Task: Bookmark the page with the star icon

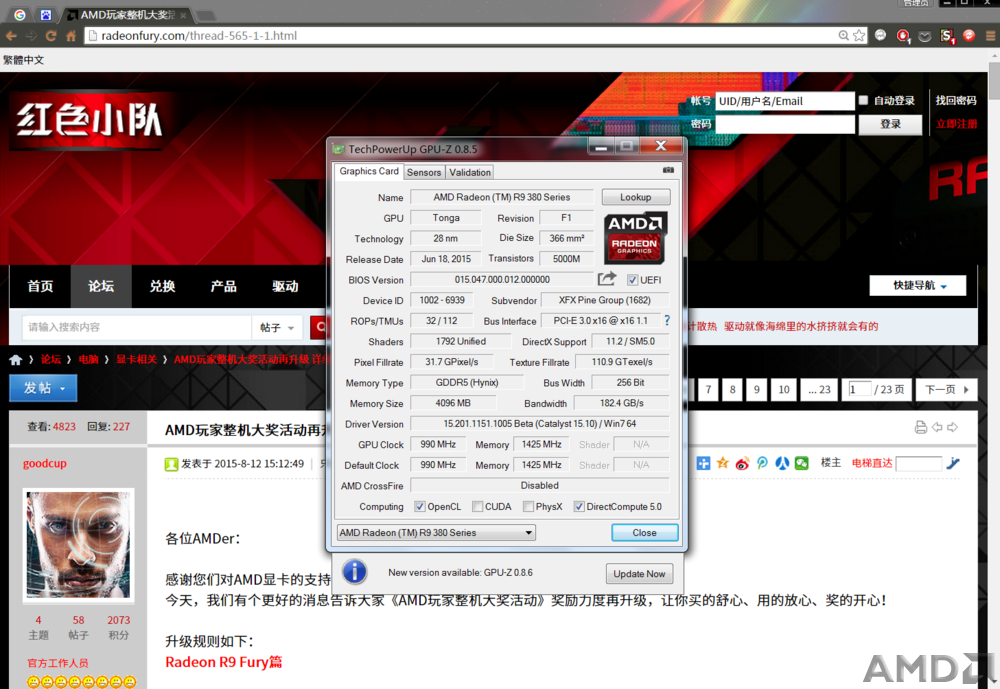Action: click(x=859, y=36)
